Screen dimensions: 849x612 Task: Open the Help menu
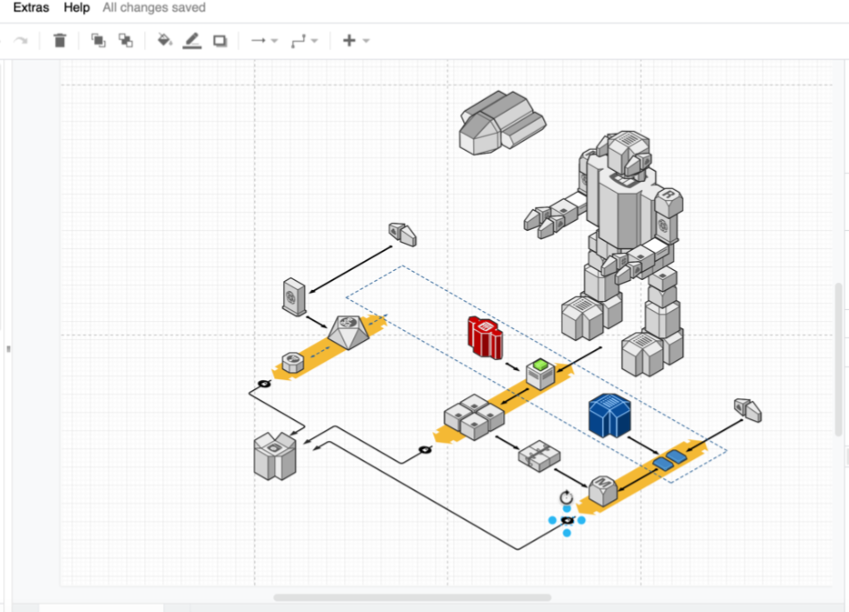(x=76, y=8)
